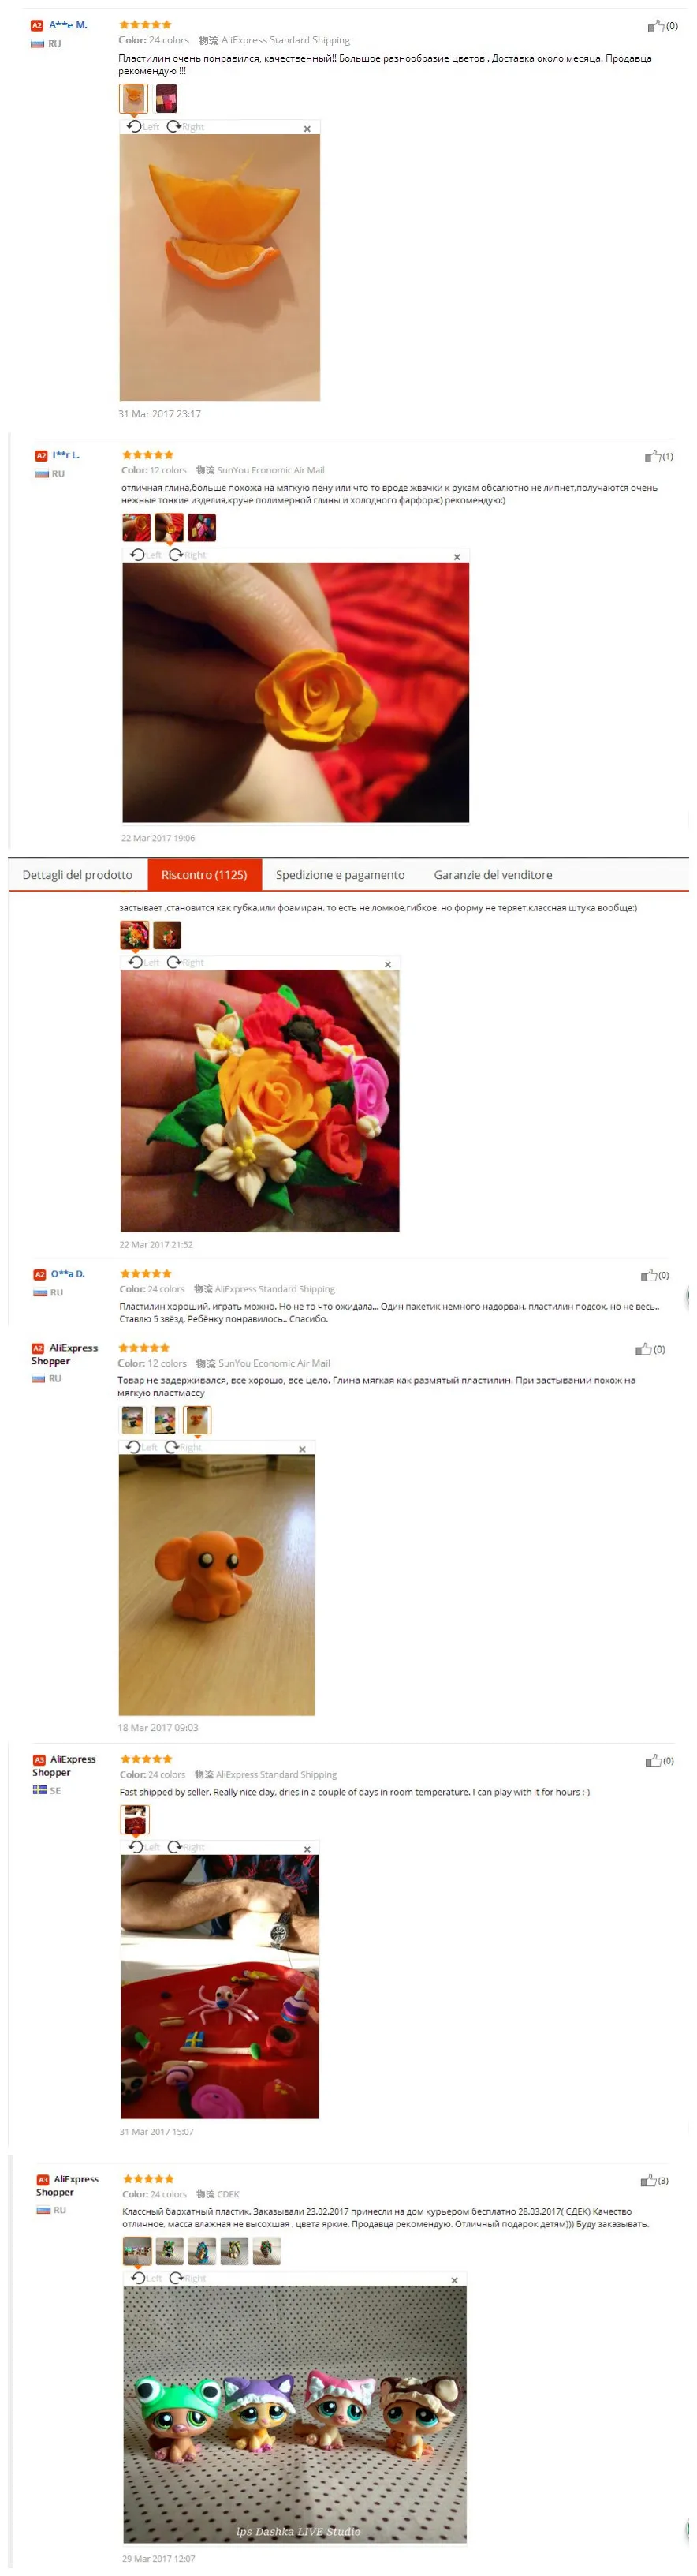Switch to Spedizione e pagamento tab

(340, 875)
